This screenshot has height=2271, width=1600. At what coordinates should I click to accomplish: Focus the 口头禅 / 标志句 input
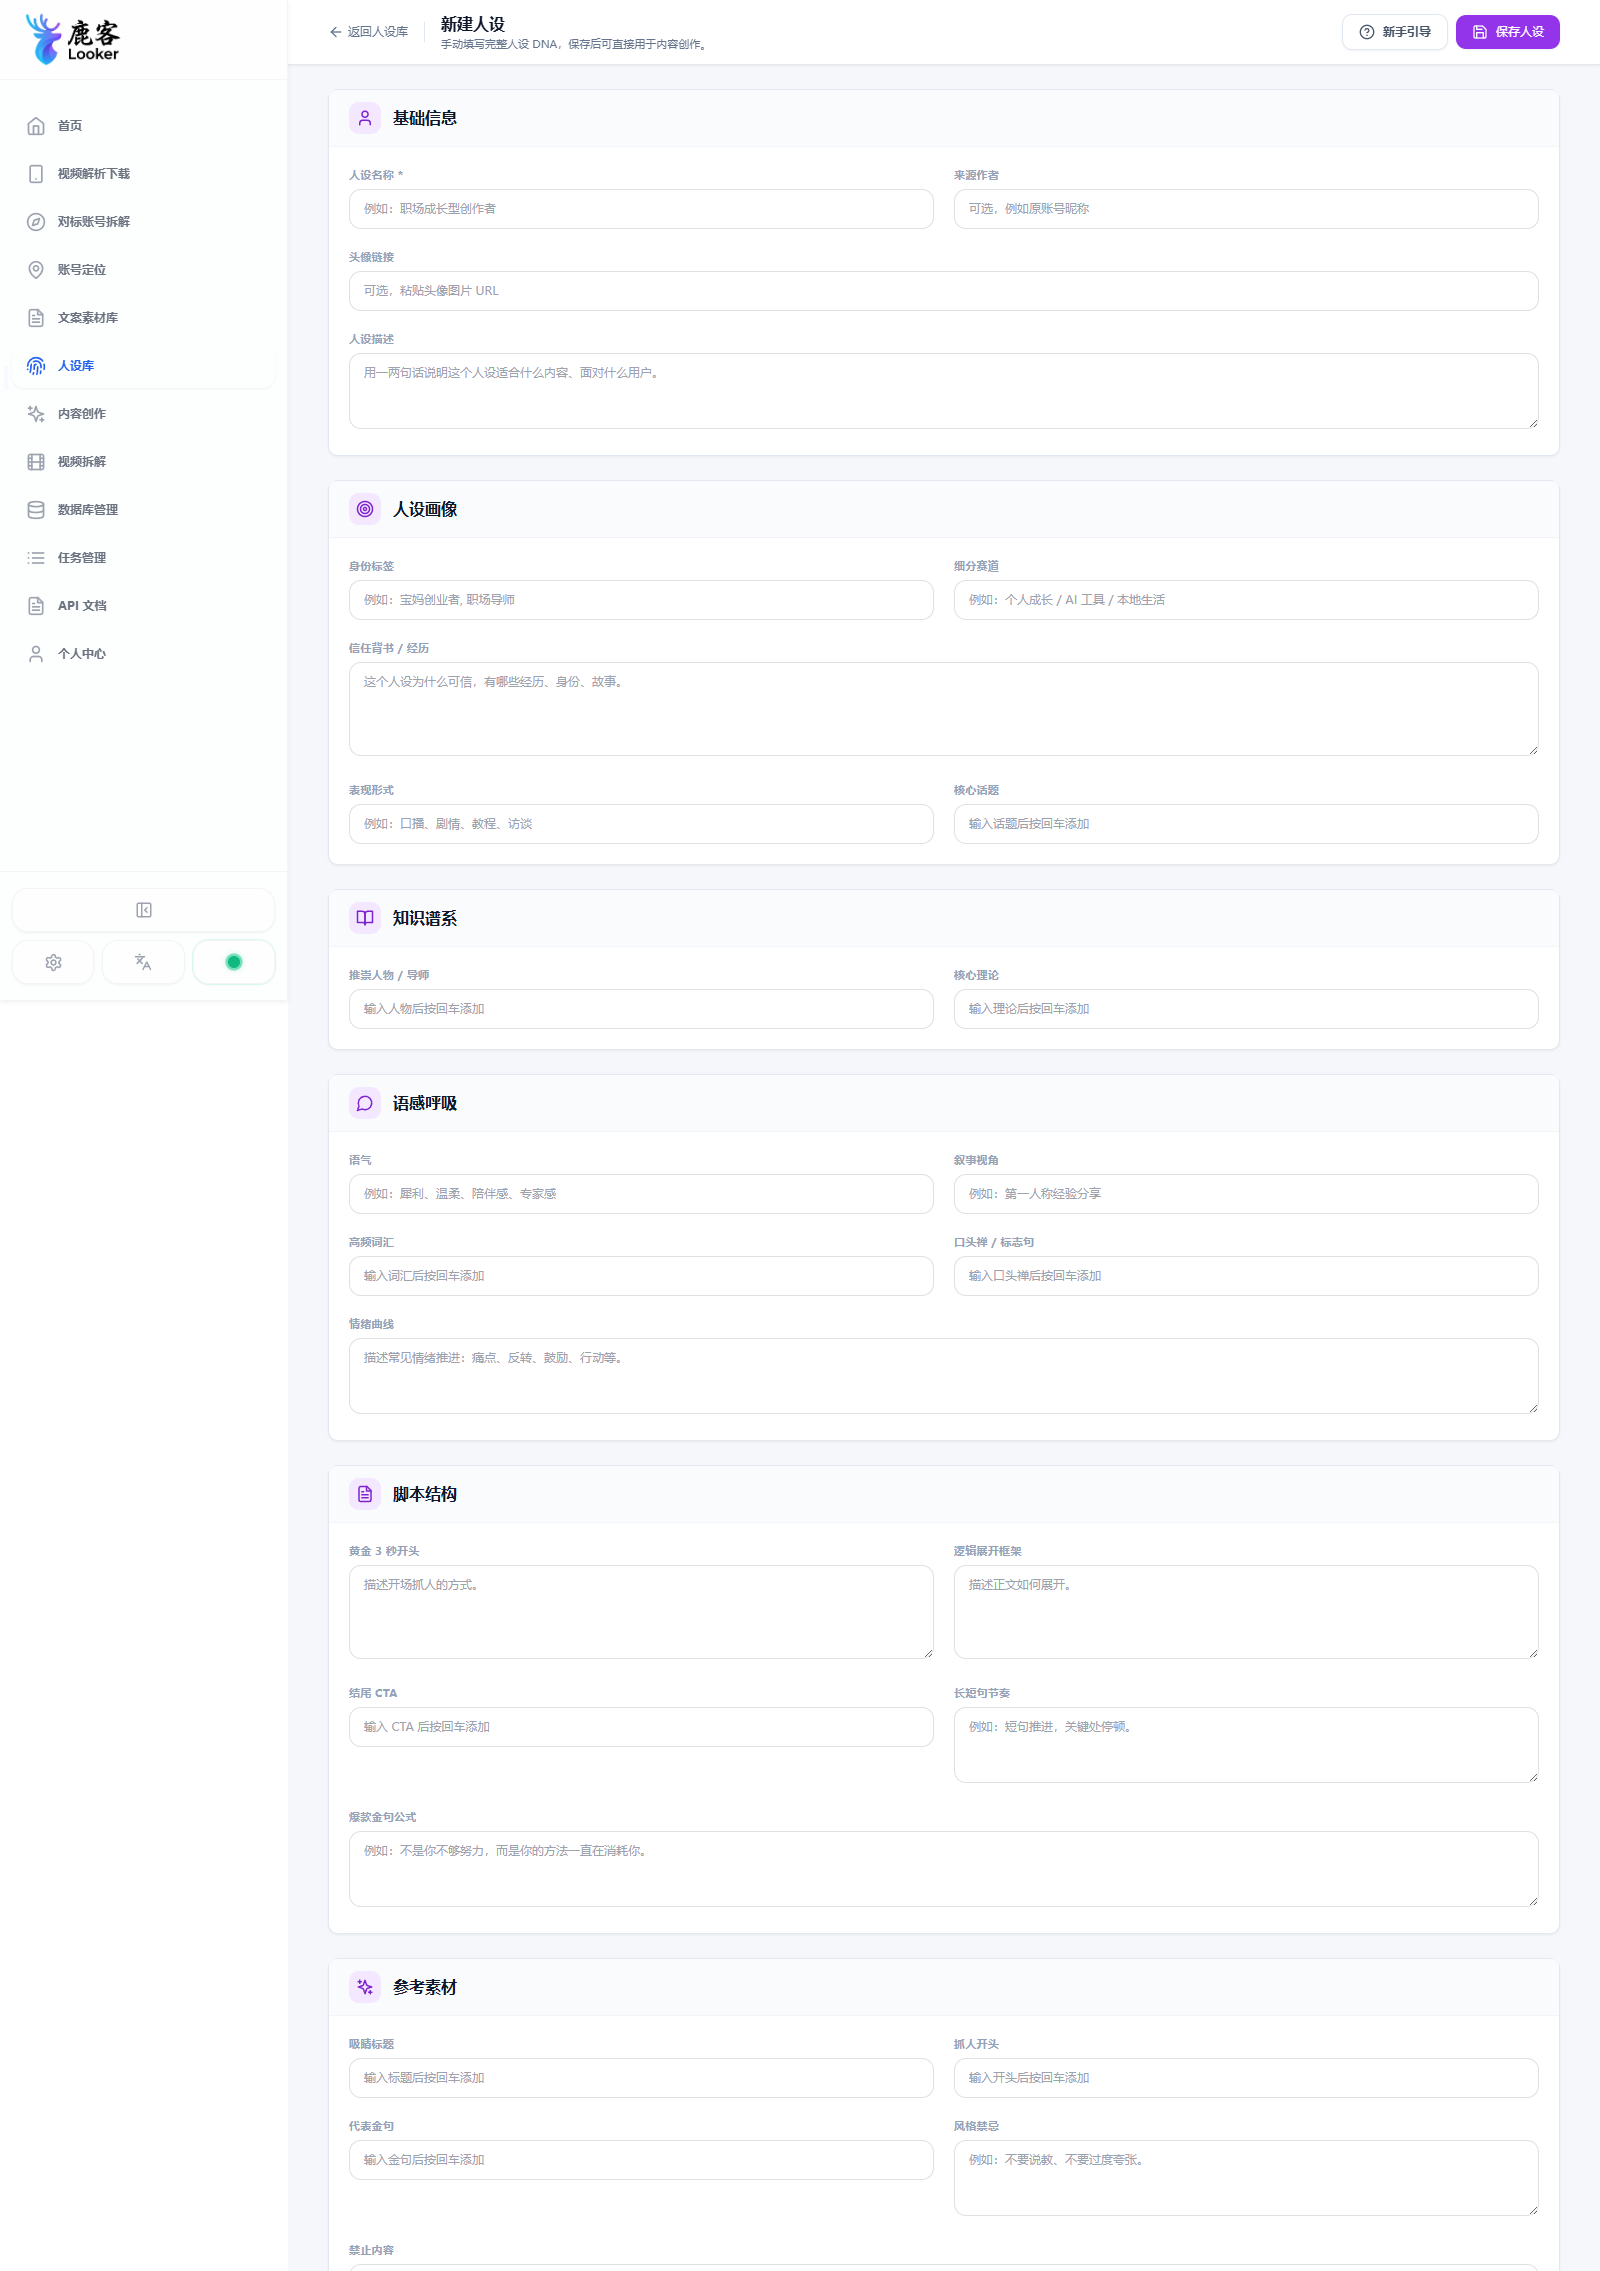[1246, 1276]
